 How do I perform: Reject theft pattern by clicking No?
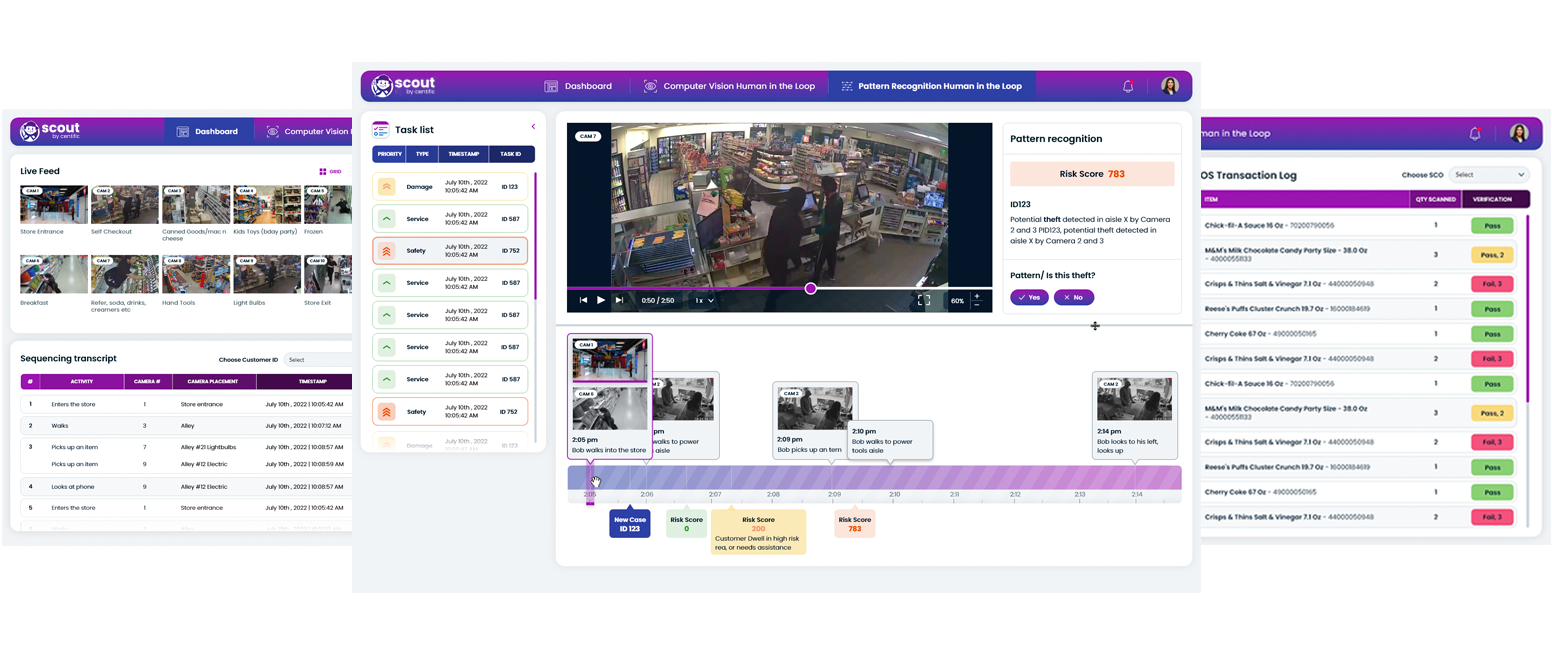click(x=1073, y=297)
